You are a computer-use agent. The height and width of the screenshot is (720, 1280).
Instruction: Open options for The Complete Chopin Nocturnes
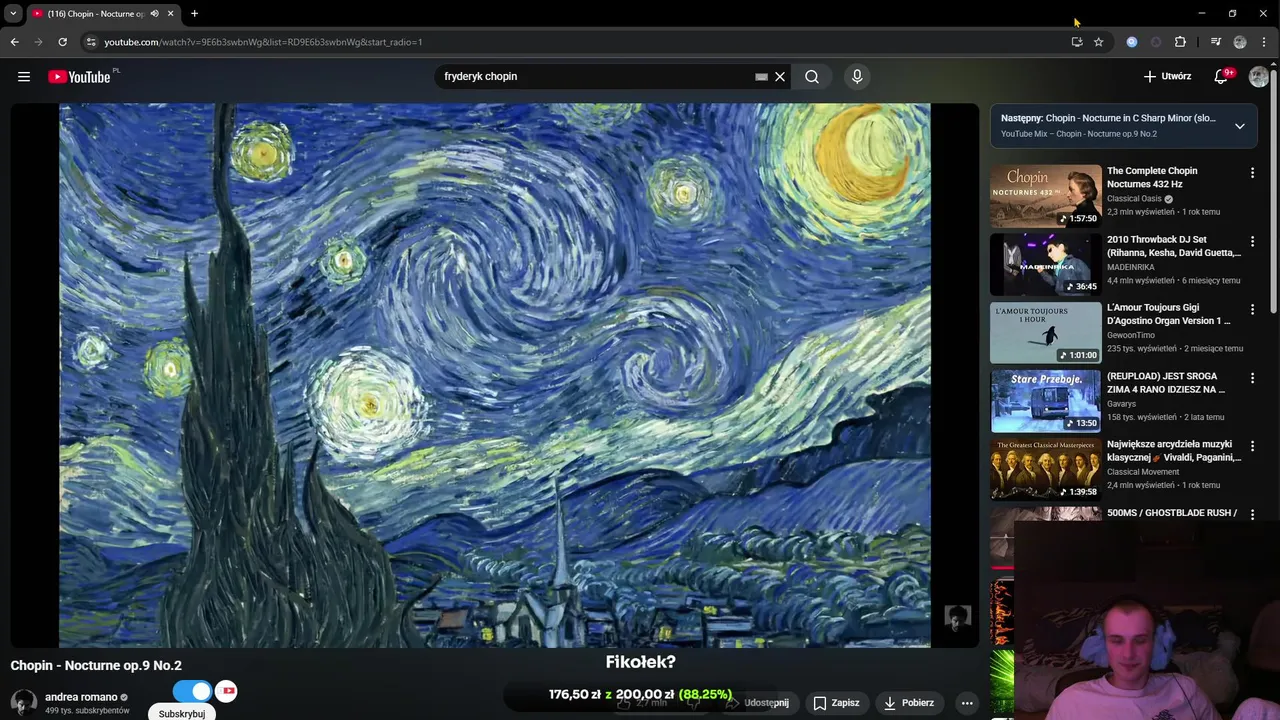(1252, 173)
